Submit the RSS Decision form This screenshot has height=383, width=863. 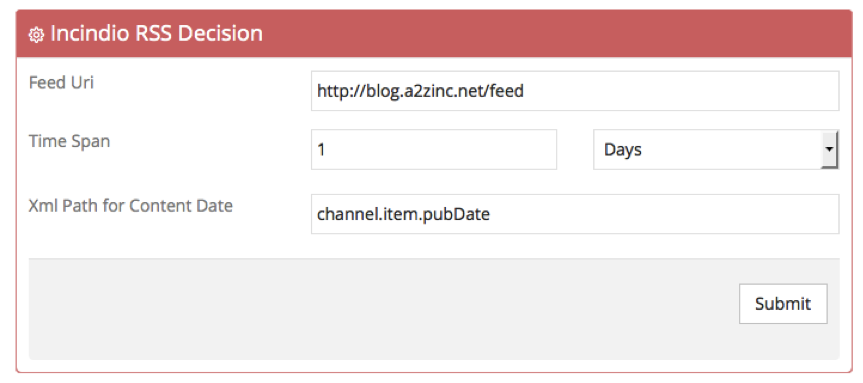pos(783,304)
